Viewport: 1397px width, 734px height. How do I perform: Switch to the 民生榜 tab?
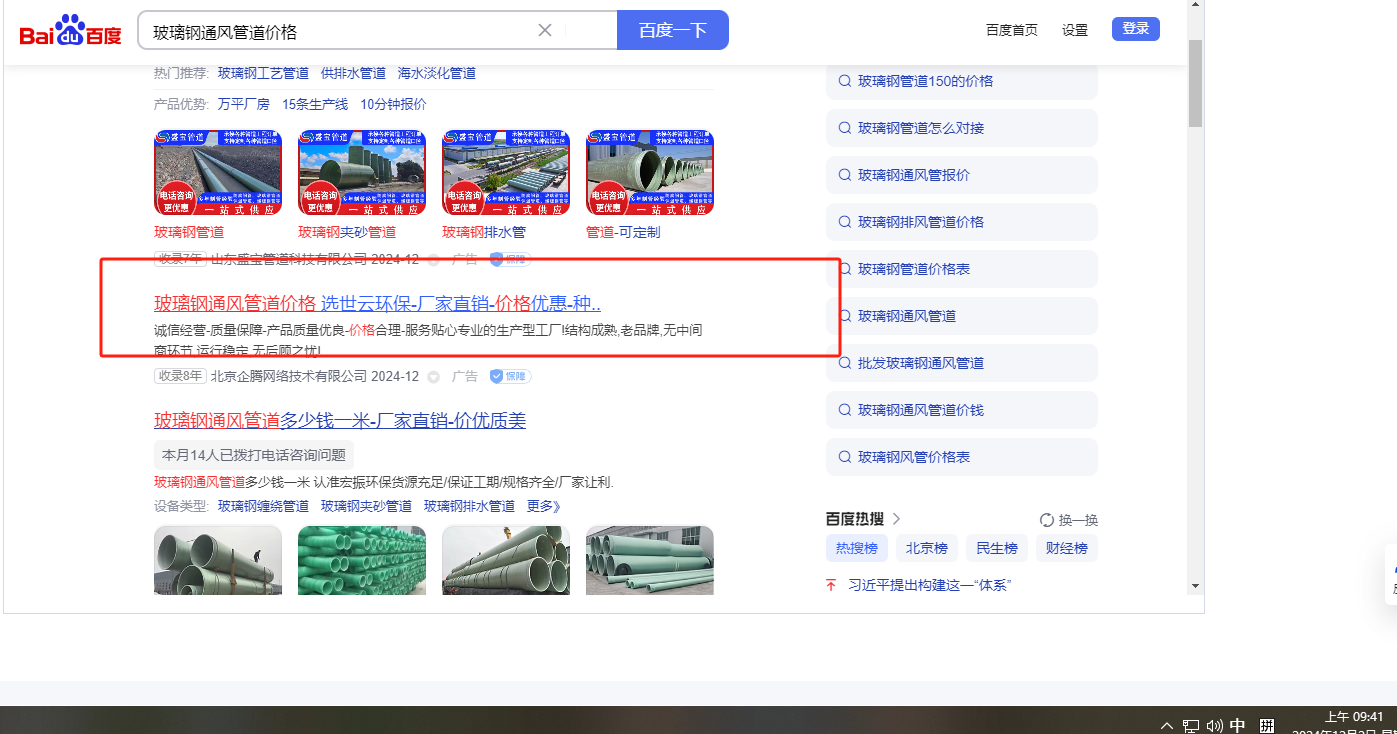(x=997, y=548)
